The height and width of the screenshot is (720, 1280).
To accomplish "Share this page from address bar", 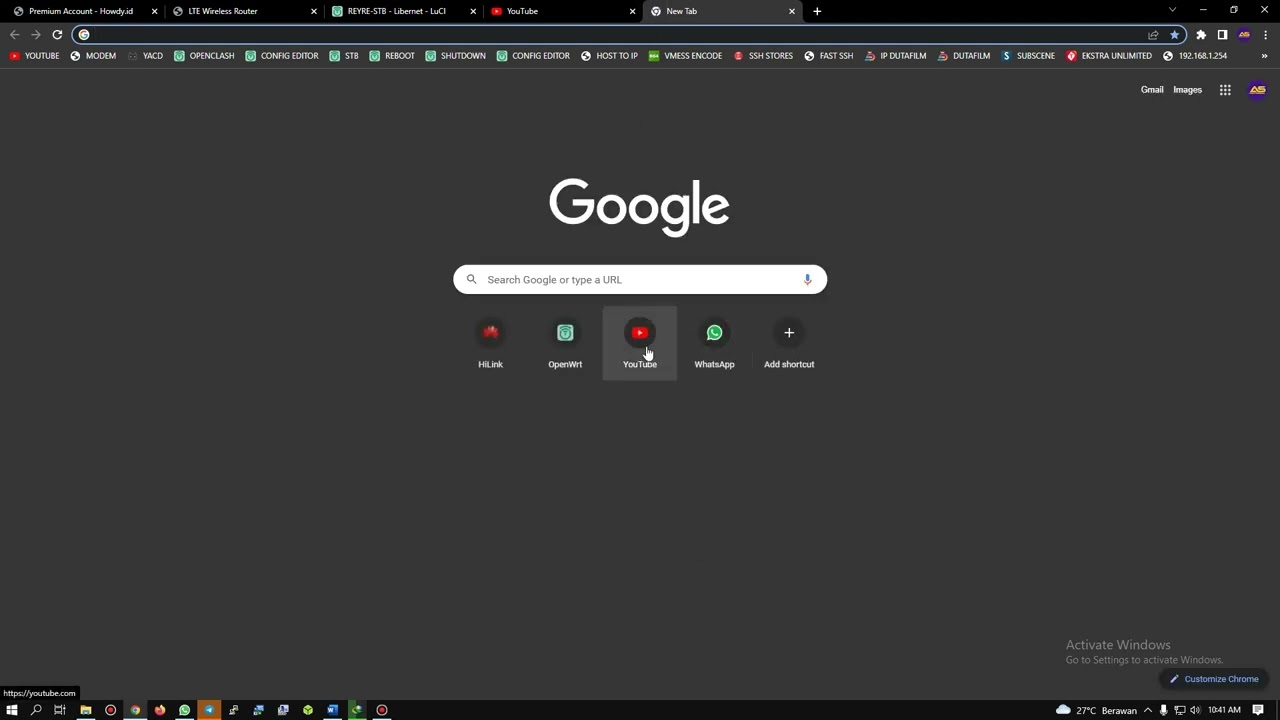I will point(1153,35).
